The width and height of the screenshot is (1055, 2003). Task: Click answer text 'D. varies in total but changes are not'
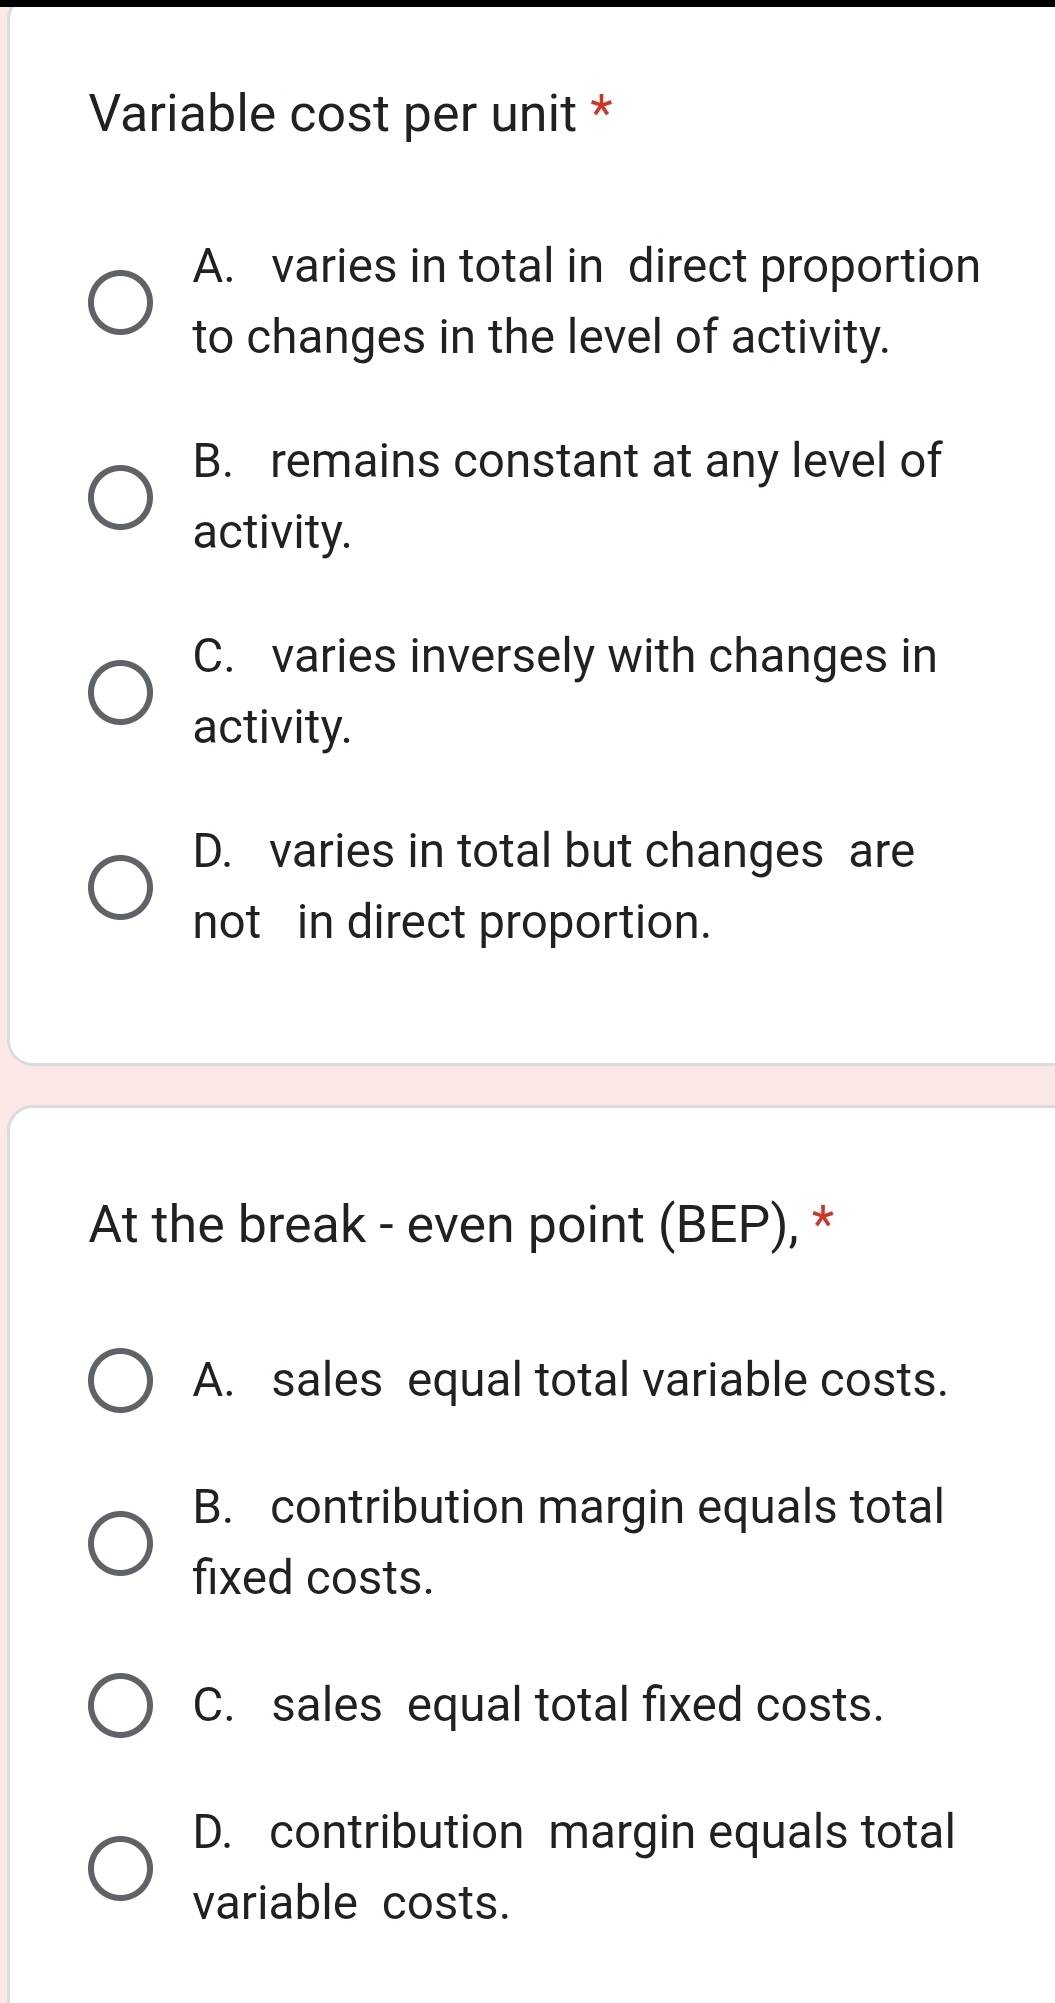[553, 886]
